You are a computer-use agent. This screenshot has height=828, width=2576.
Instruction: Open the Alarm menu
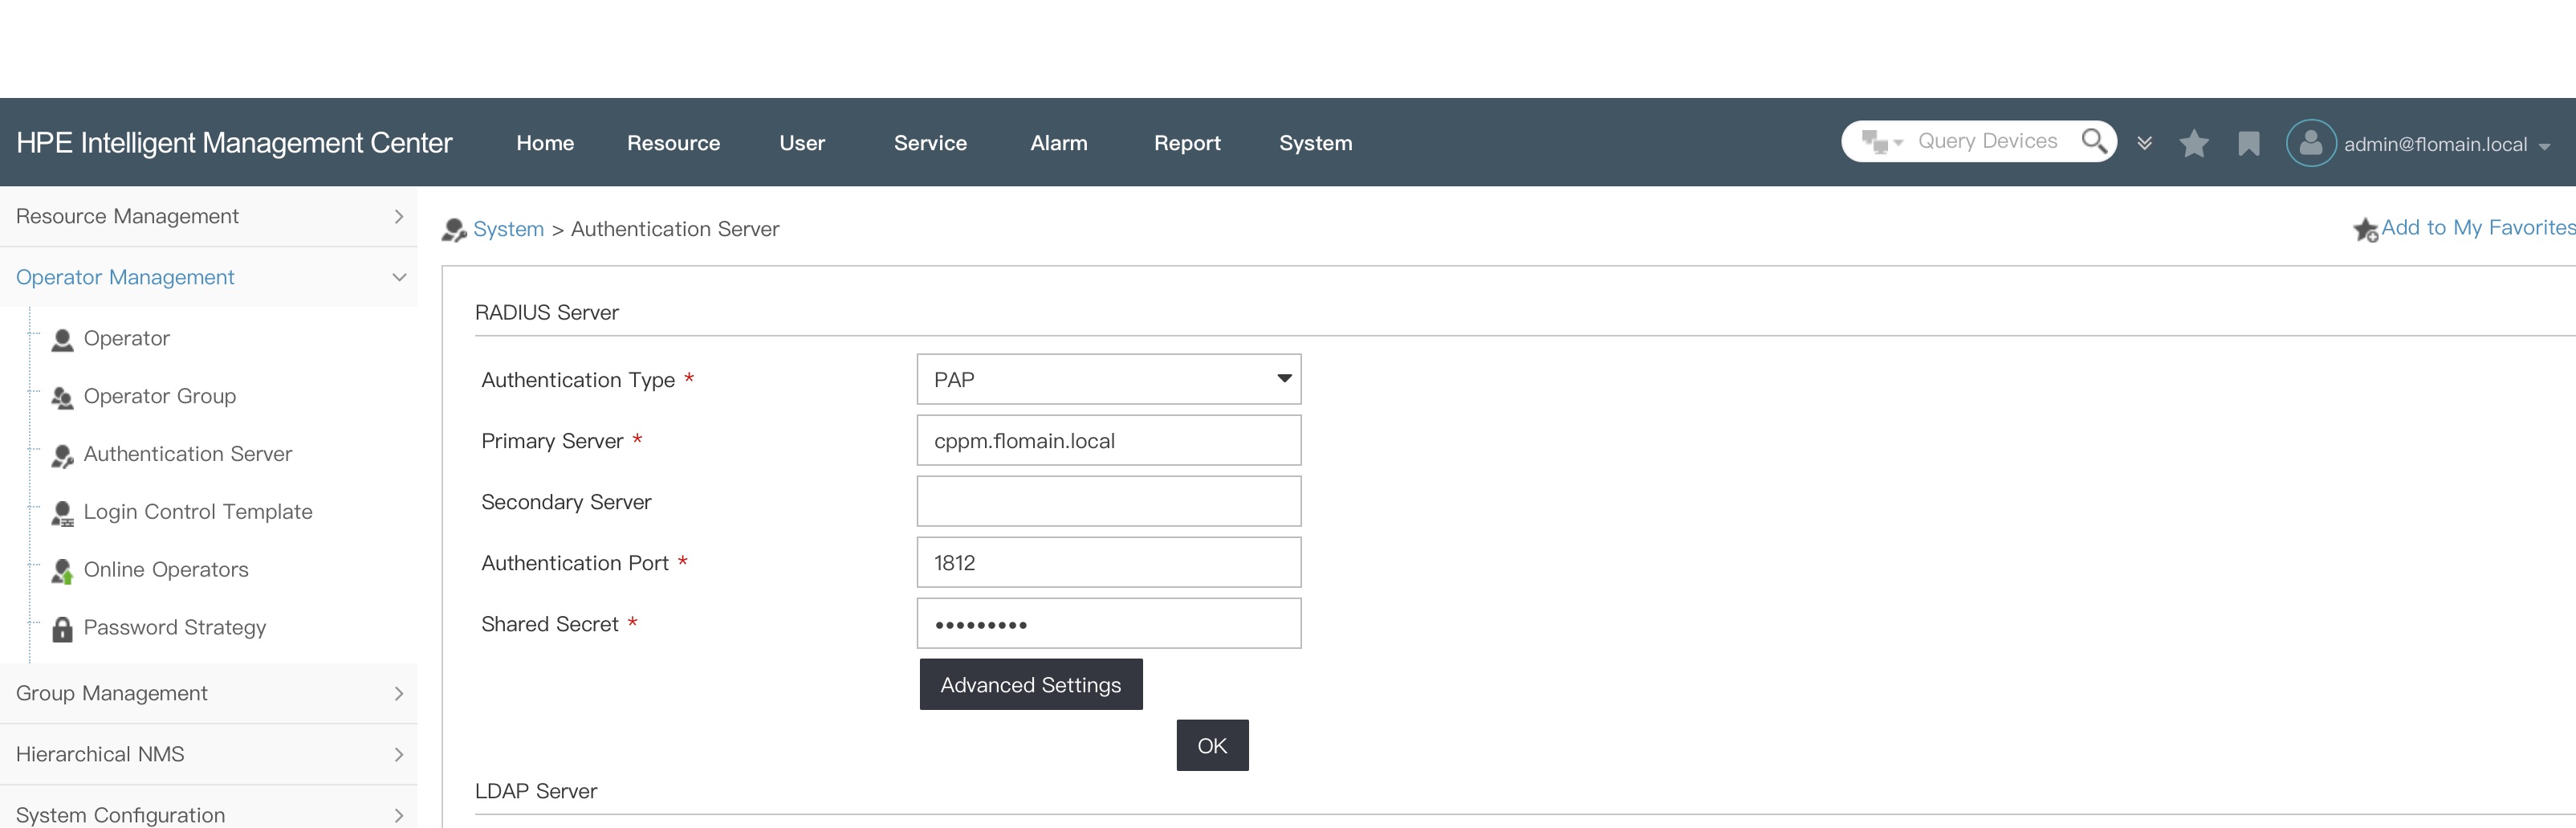coord(1059,143)
